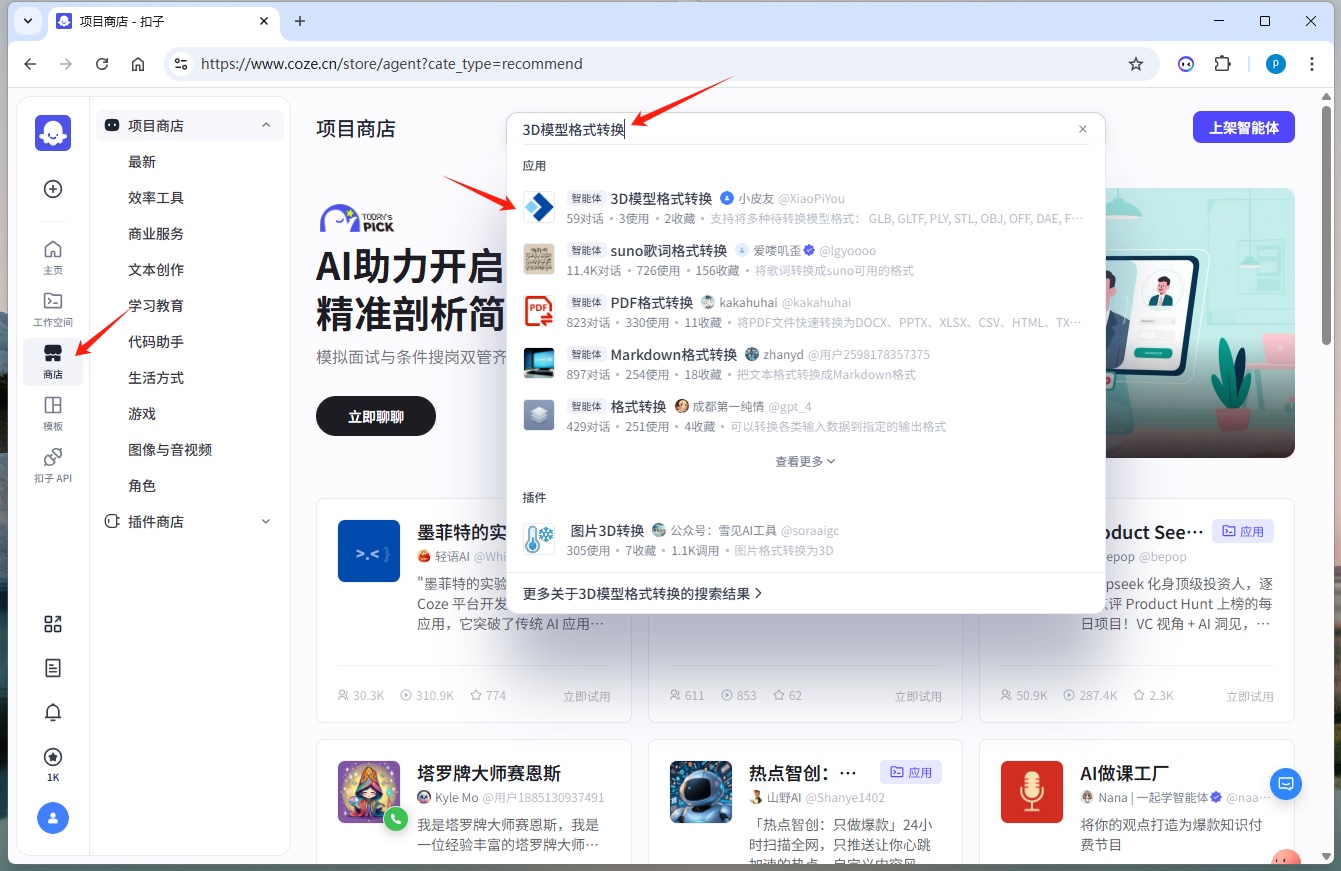Open the 塔罗牌大师赛恩斯 card

[x=474, y=801]
